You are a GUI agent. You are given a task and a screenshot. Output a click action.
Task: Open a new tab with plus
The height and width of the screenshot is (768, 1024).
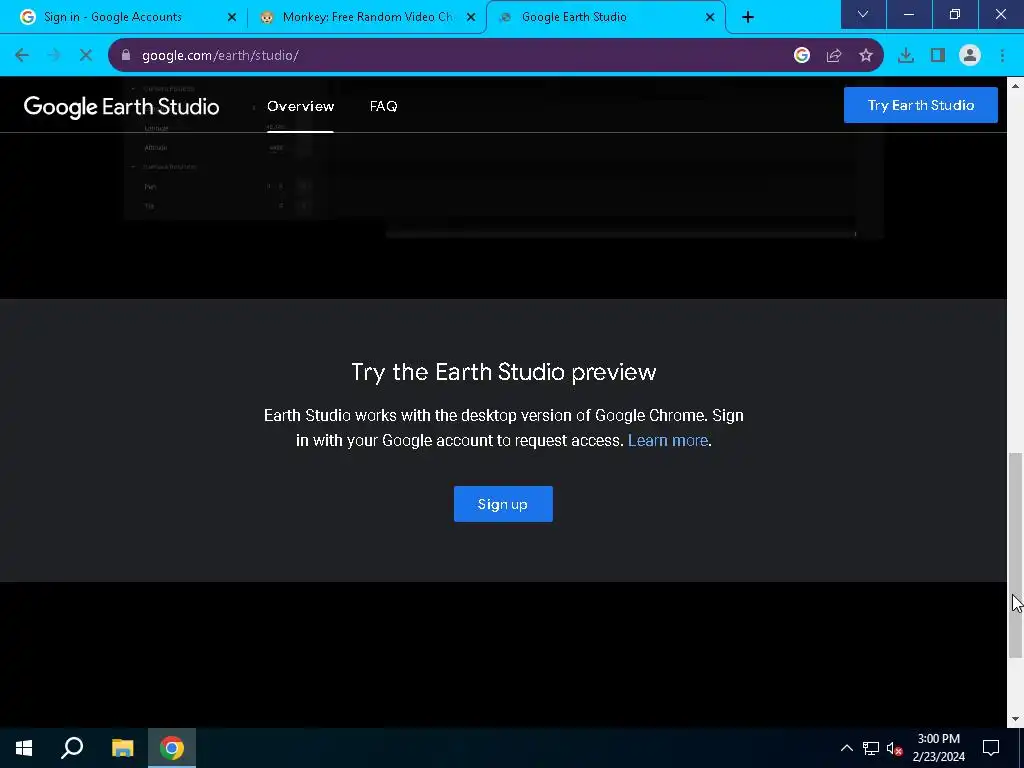tap(748, 17)
